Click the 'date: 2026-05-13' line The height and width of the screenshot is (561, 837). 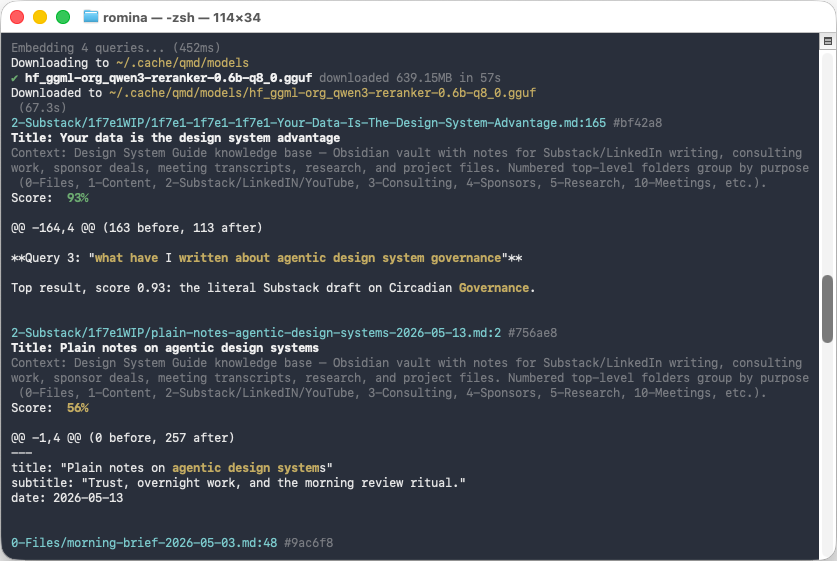[67, 497]
